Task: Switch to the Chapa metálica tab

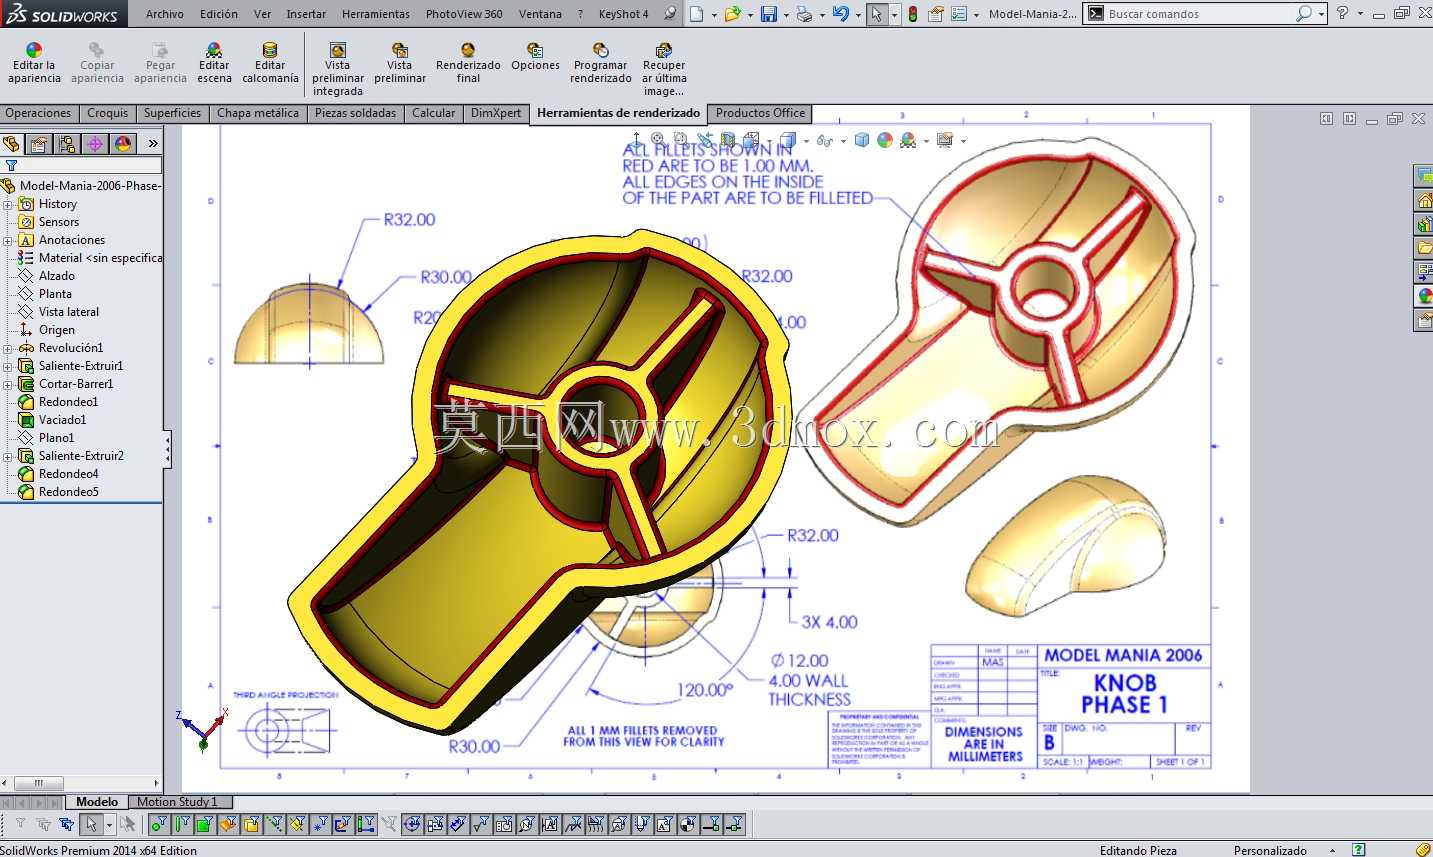Action: click(x=258, y=113)
